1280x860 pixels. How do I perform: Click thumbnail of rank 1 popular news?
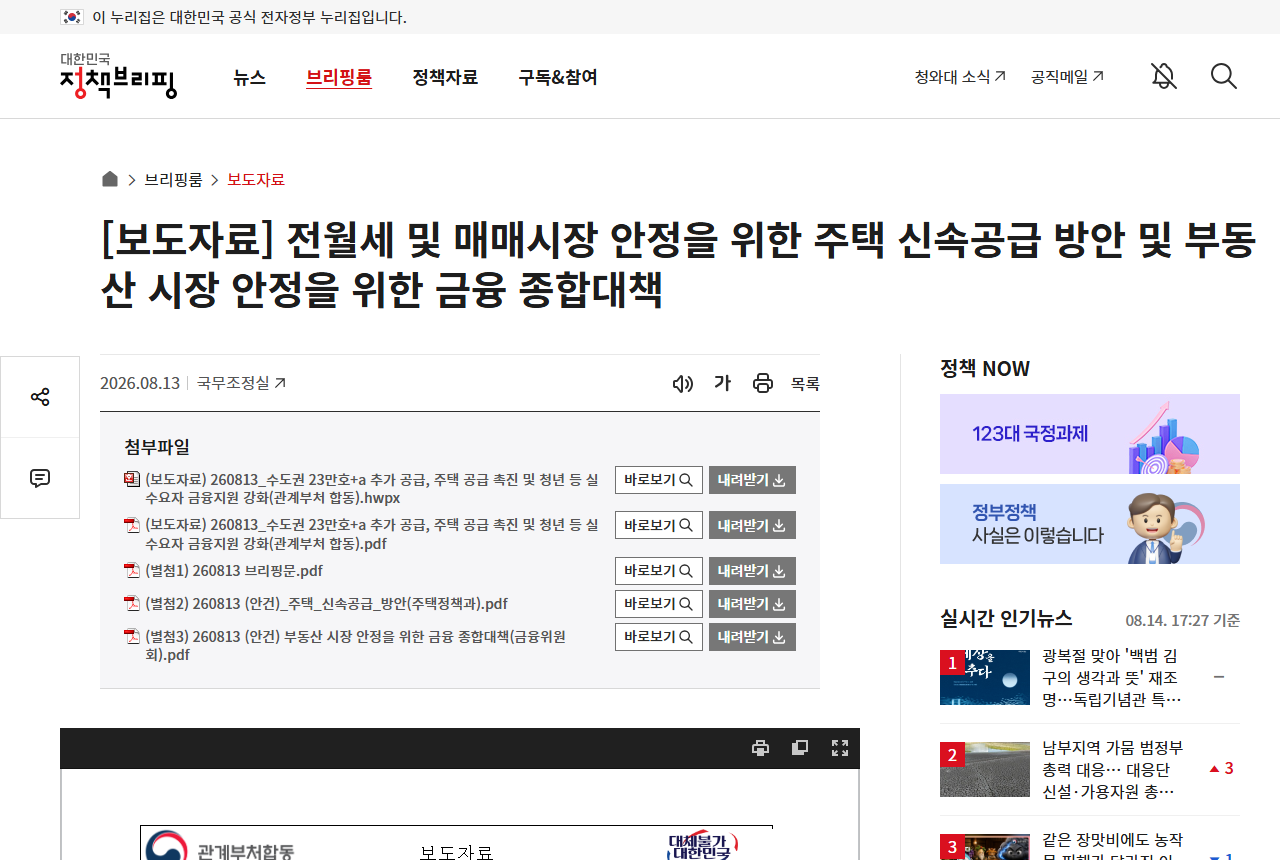pos(985,677)
